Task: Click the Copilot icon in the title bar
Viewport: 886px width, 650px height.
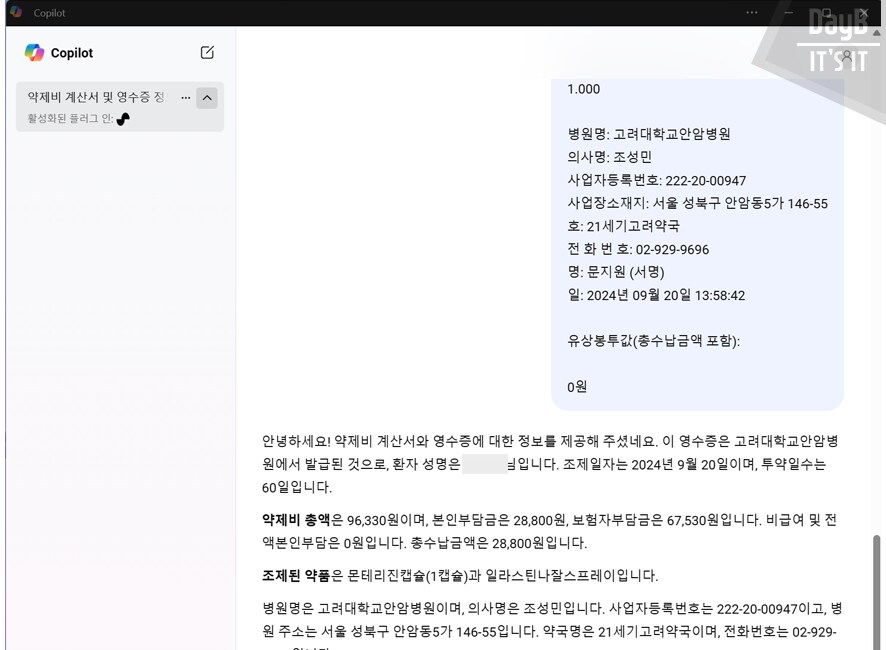Action: pyautogui.click(x=14, y=12)
